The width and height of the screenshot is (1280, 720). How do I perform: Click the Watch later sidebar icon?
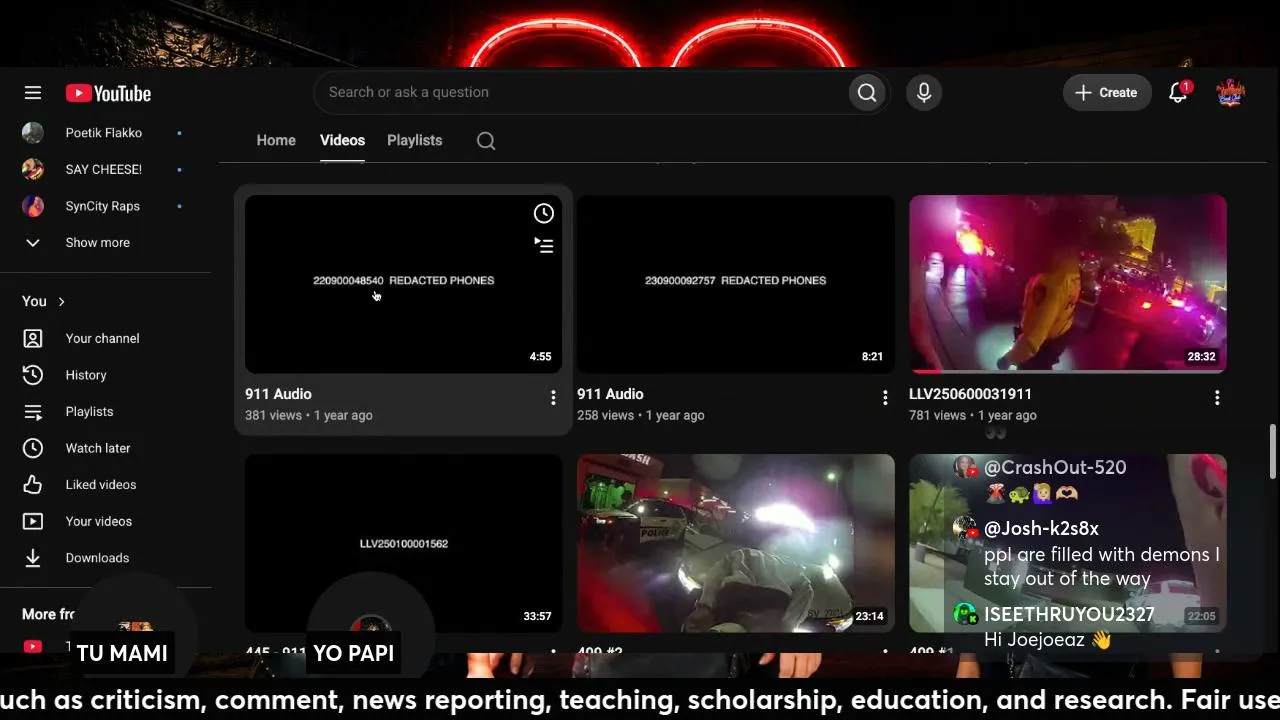click(33, 448)
